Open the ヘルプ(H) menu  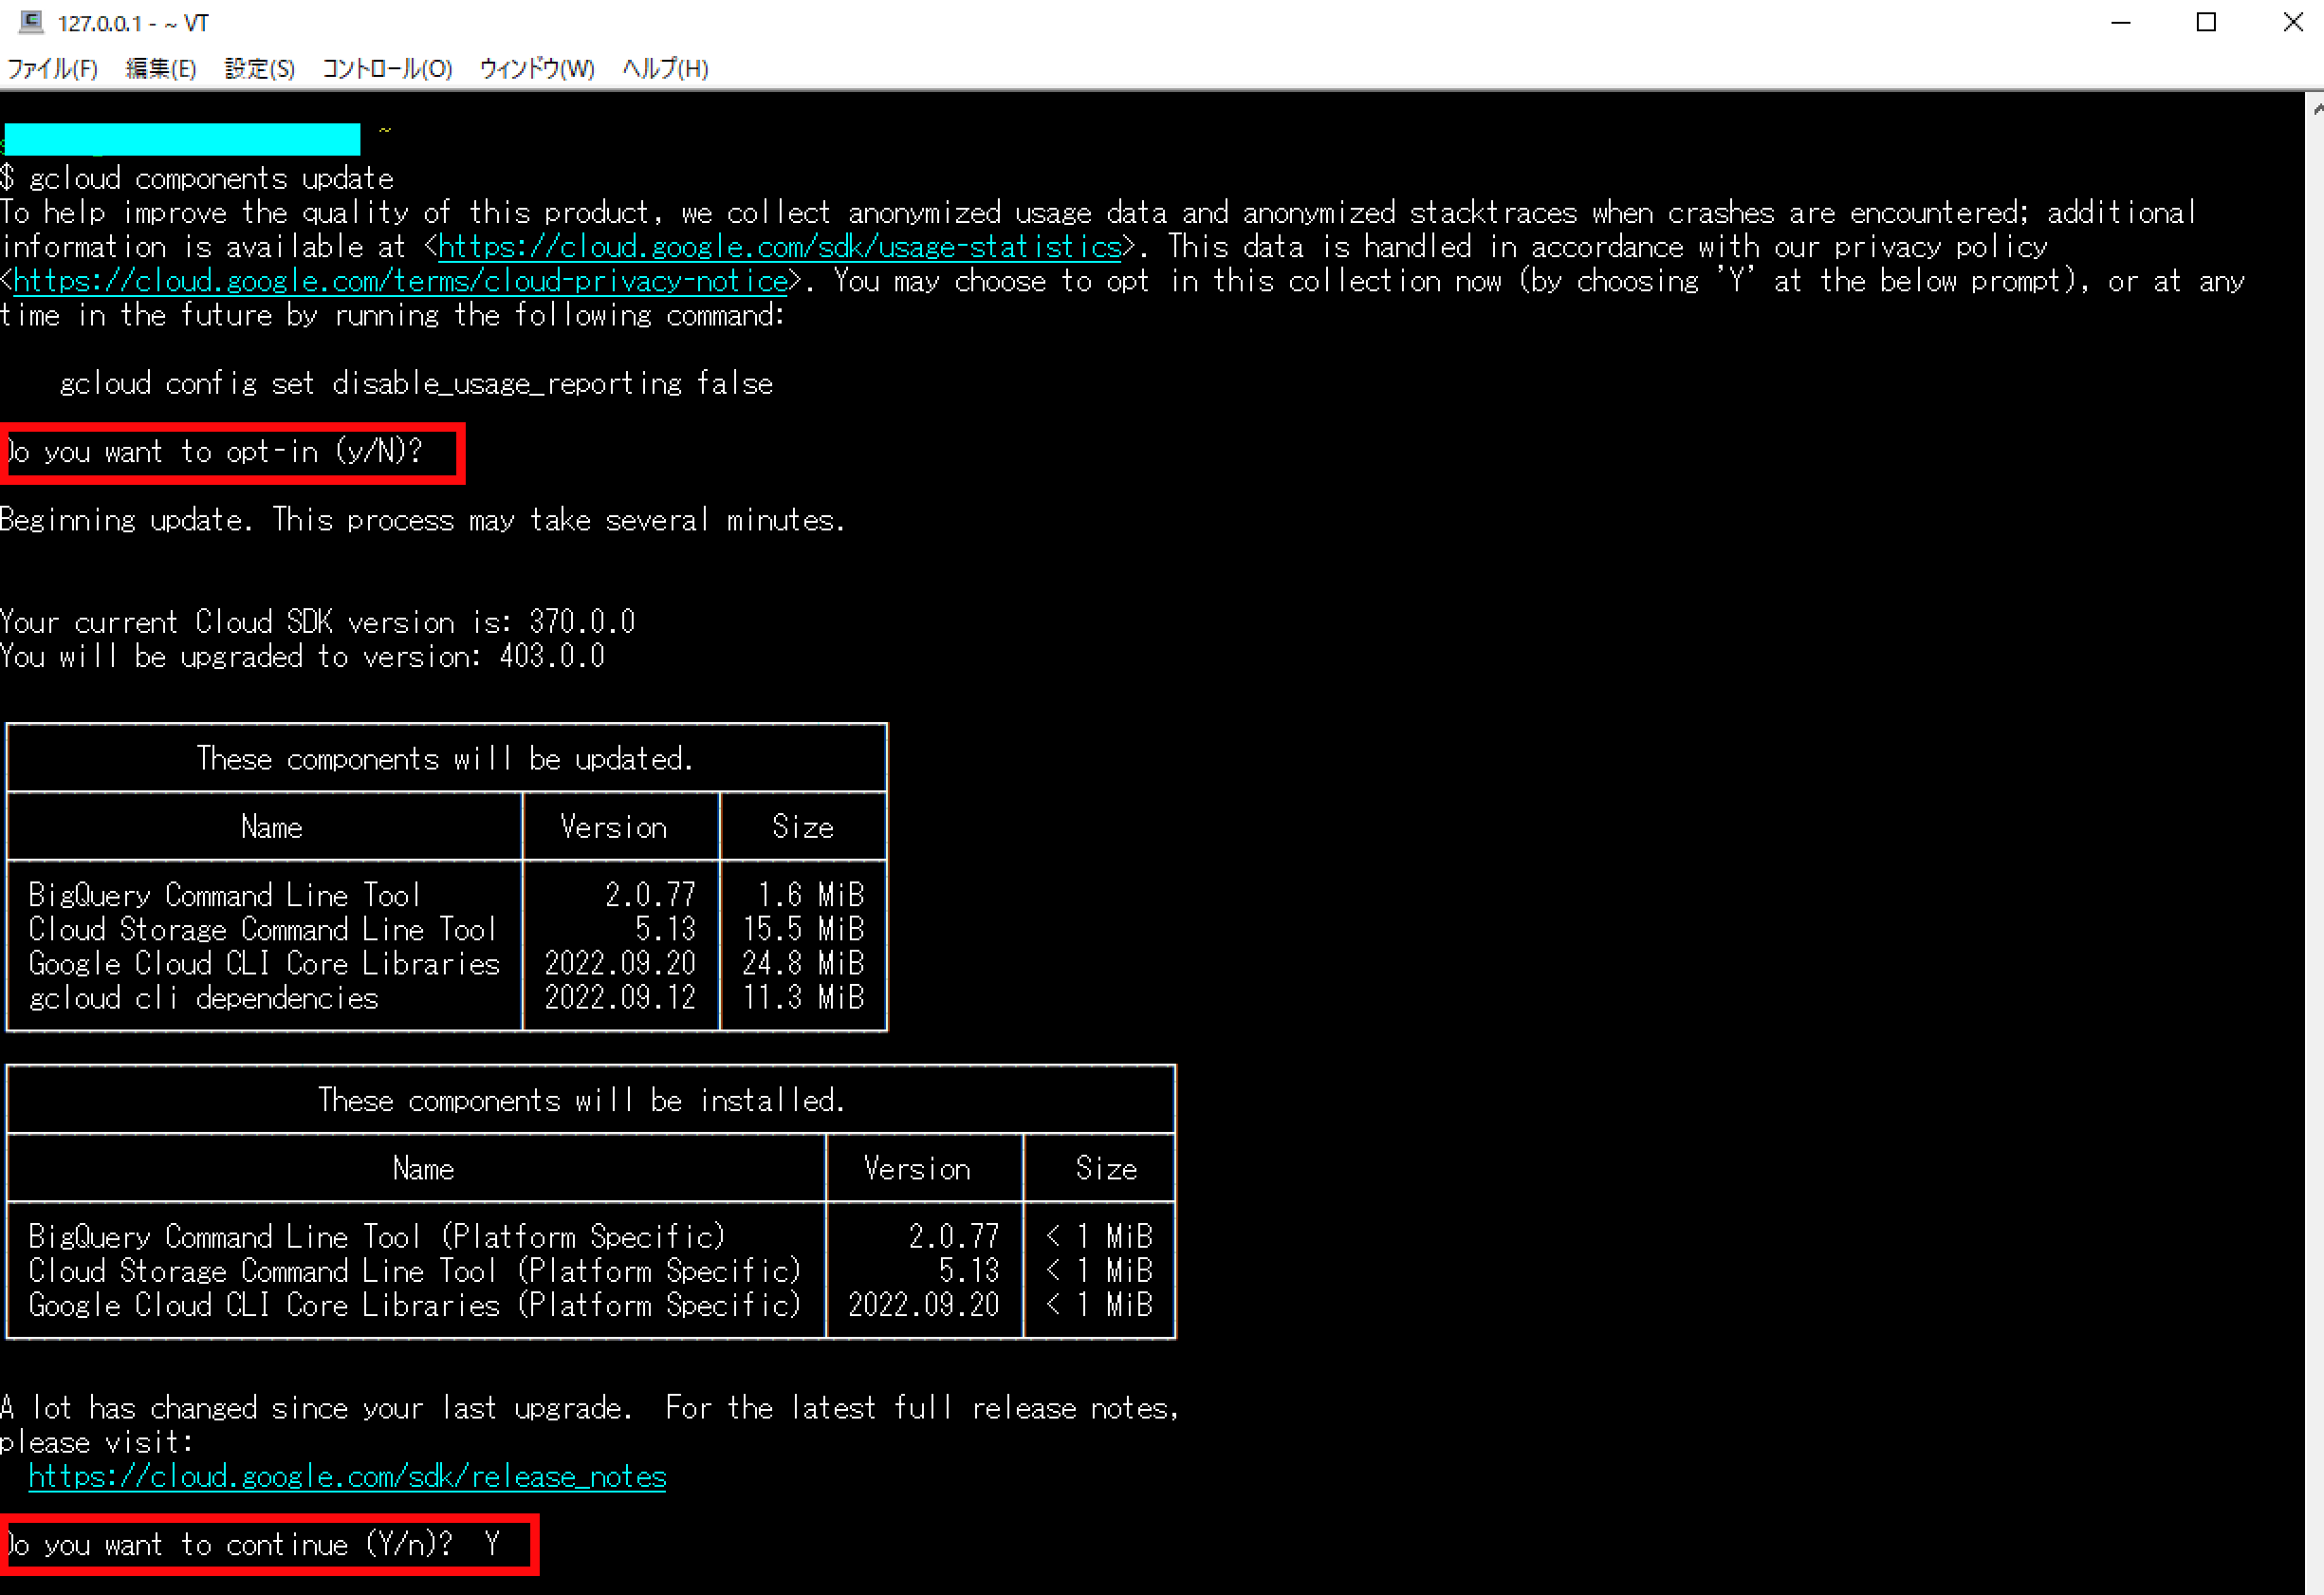pos(665,68)
